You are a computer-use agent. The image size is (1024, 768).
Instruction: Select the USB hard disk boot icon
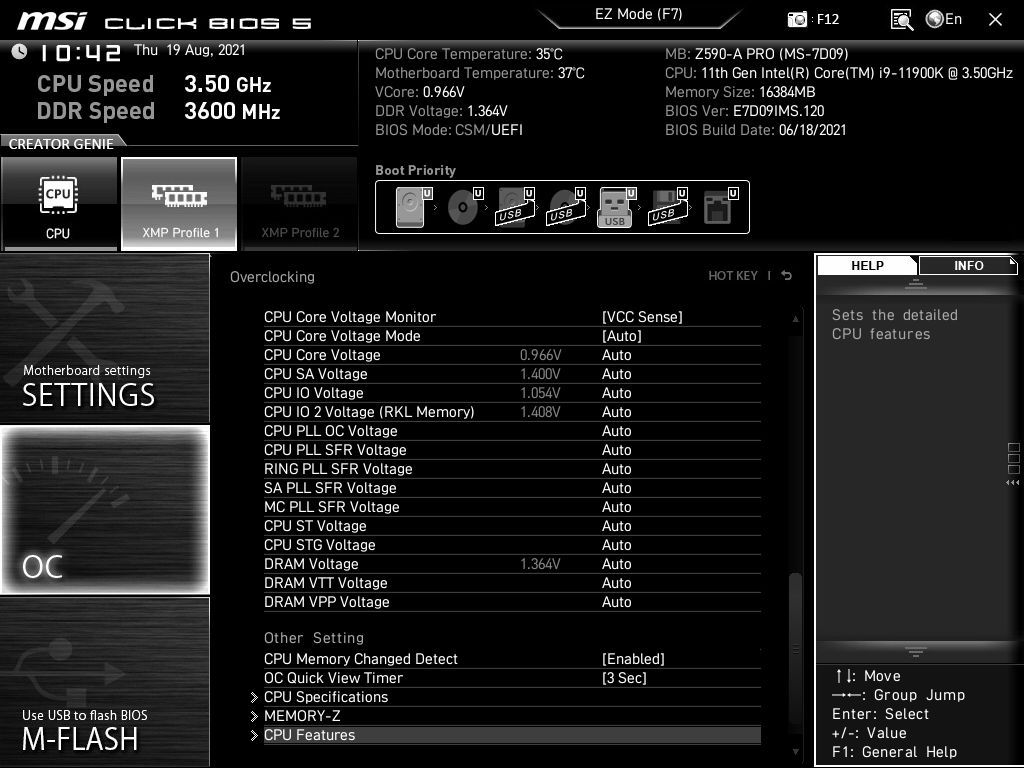516,207
